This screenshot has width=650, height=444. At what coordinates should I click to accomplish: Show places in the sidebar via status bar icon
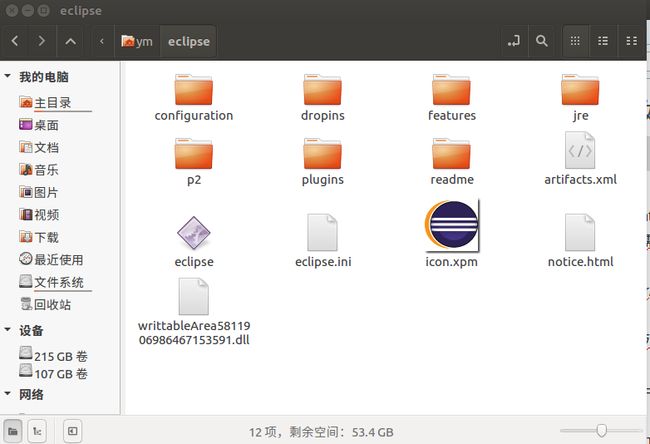(13, 432)
